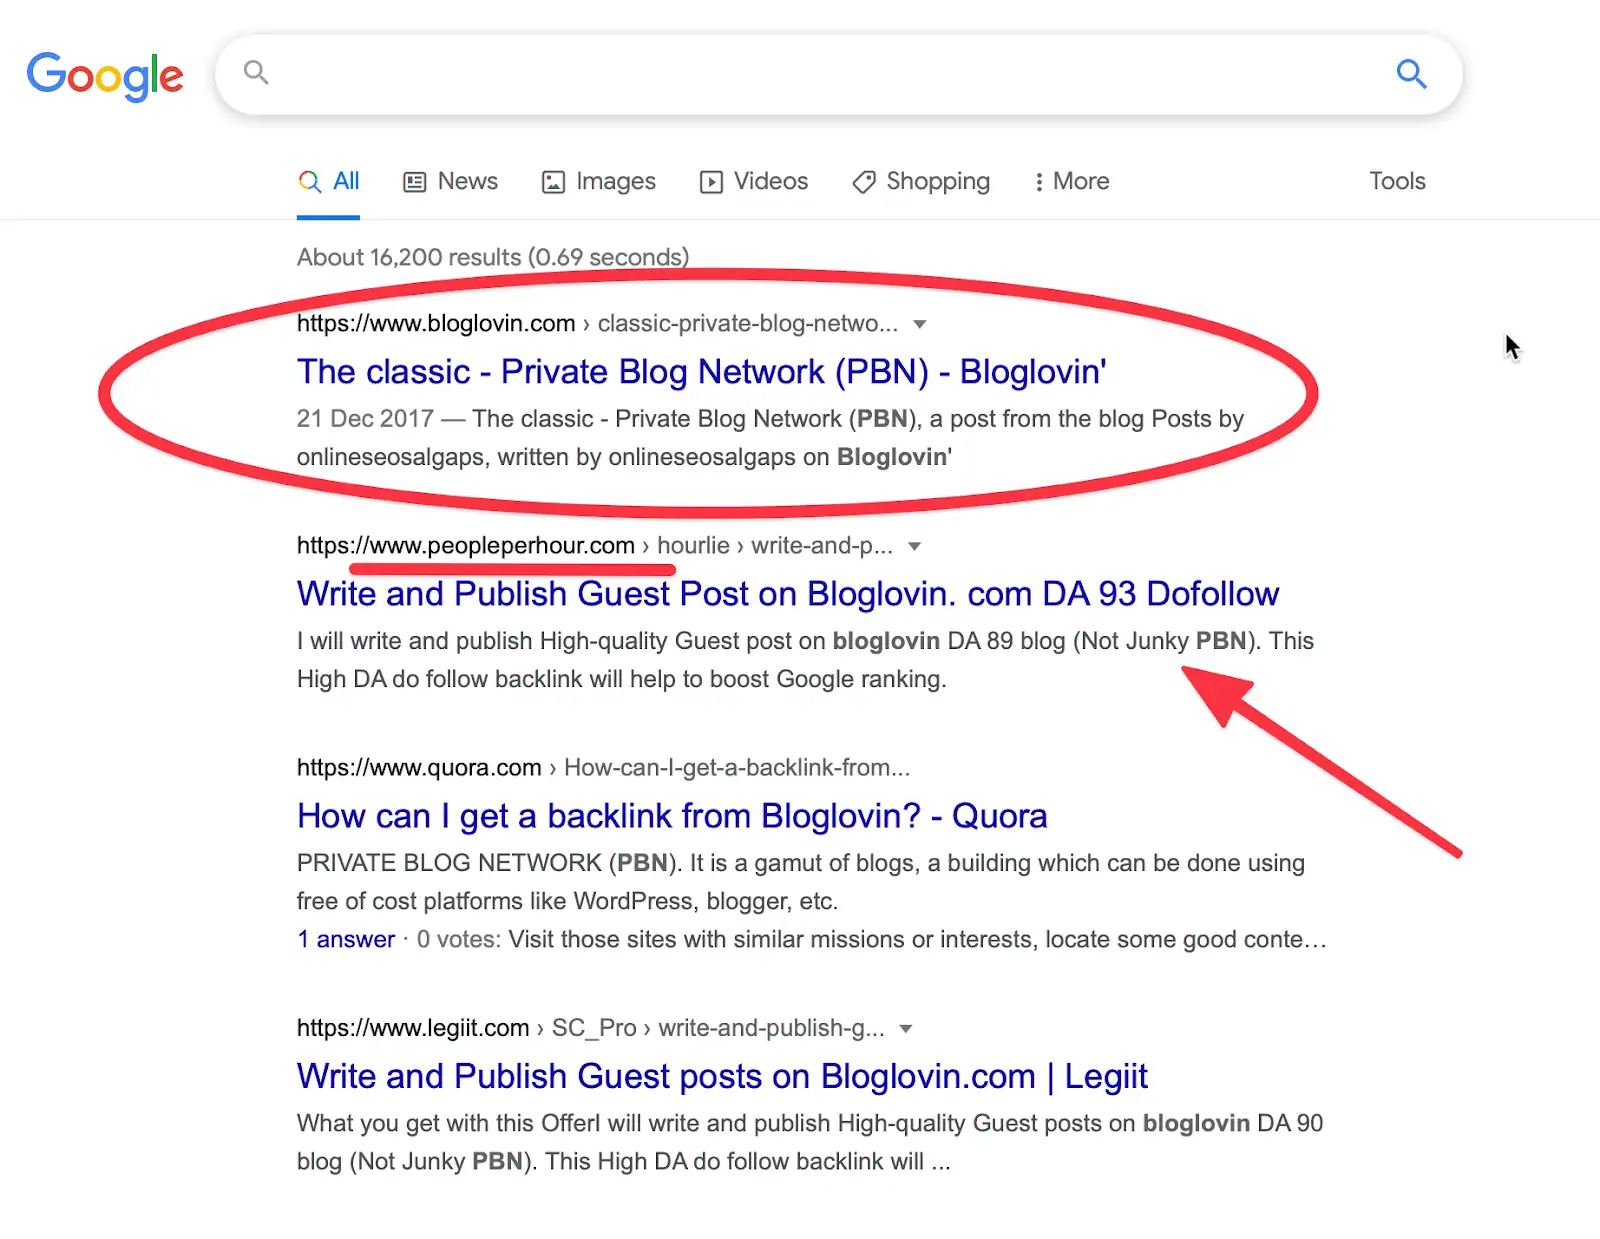Open 'Write and Publish Guest posts' Legiit result
Viewport: 1600px width, 1239px height.
(722, 1076)
